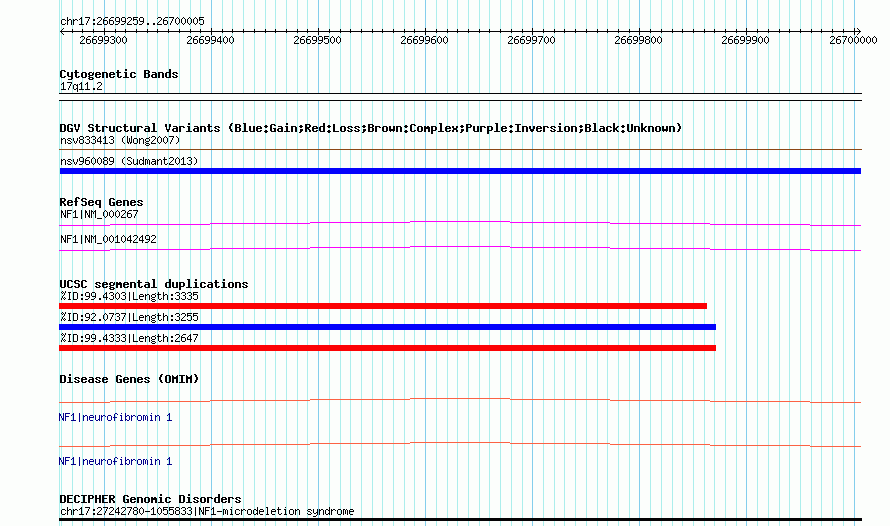
Task: Click ruler position 26699700
Action: [531, 40]
